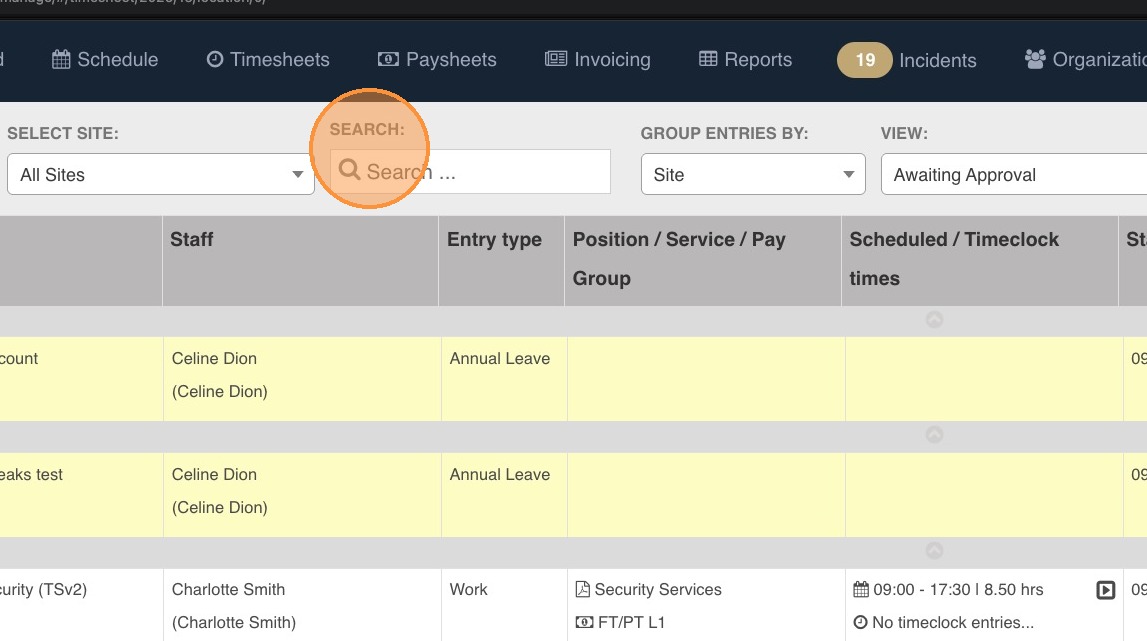Viewport: 1147px width, 641px height.
Task: Go to Incidents in the navigation bar
Action: (x=937, y=61)
